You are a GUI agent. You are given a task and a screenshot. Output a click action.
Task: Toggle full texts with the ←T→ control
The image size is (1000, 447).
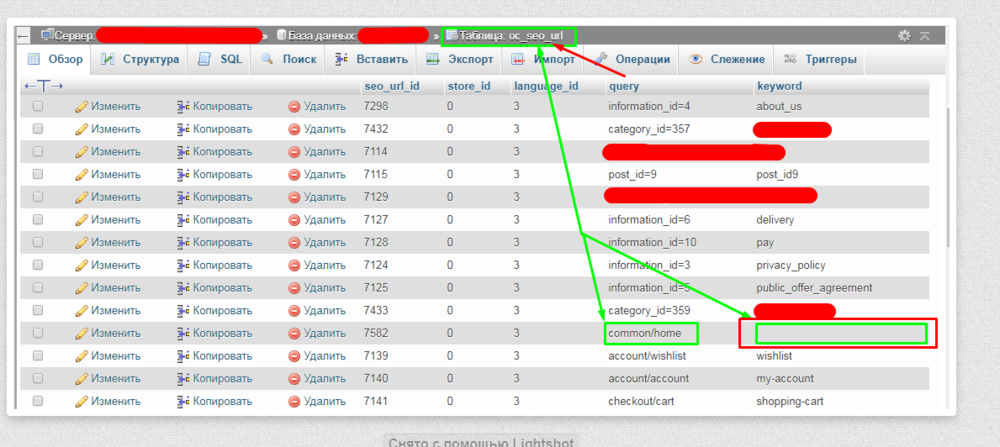point(43,86)
